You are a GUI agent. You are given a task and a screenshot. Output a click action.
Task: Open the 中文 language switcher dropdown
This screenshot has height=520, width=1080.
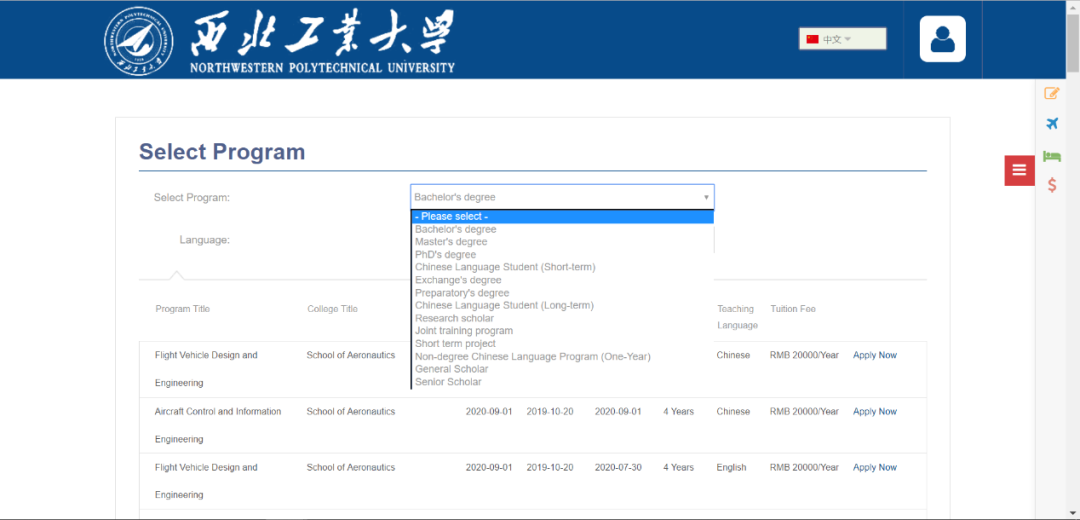[842, 39]
